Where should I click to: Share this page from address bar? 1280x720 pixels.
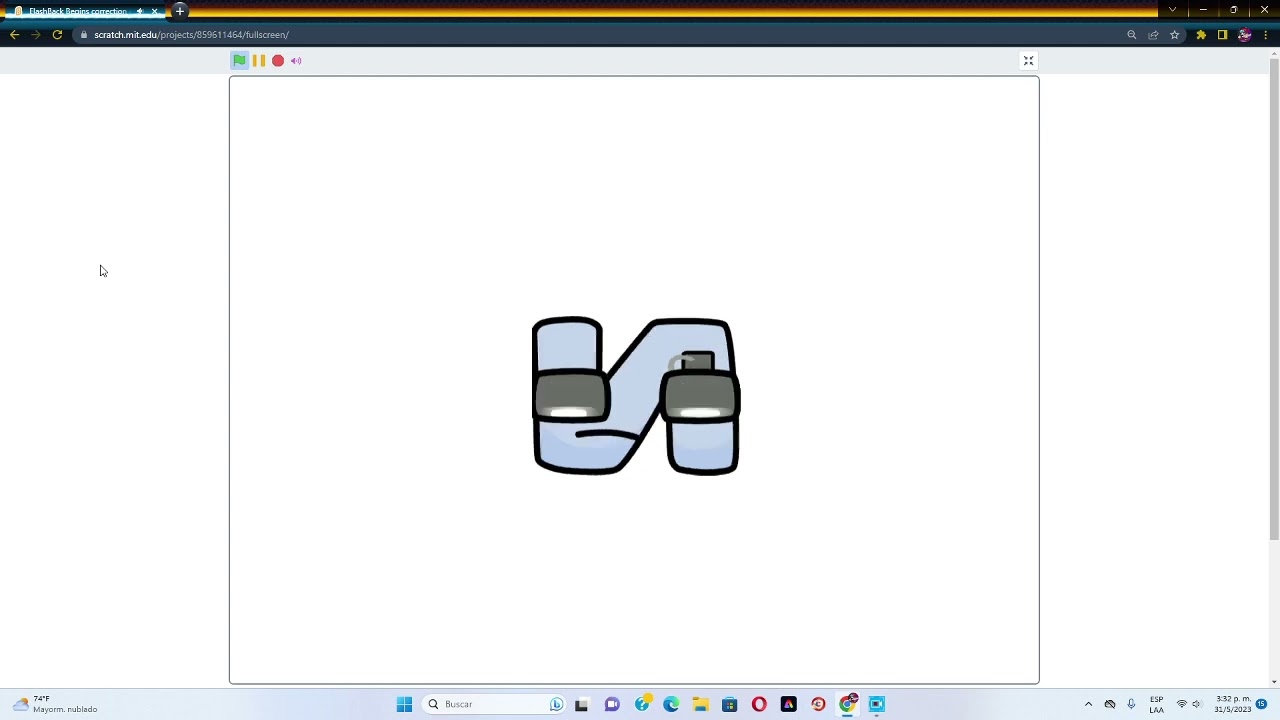tap(1153, 35)
